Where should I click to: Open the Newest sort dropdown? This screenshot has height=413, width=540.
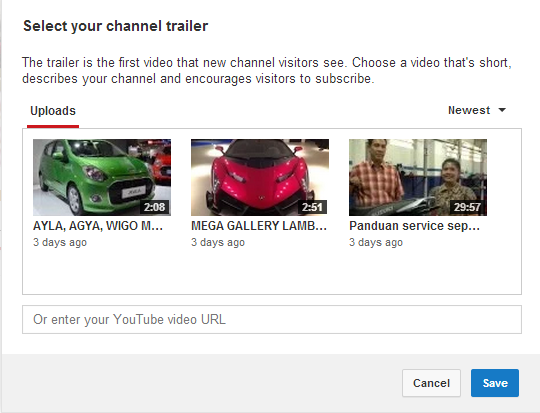pyautogui.click(x=477, y=110)
